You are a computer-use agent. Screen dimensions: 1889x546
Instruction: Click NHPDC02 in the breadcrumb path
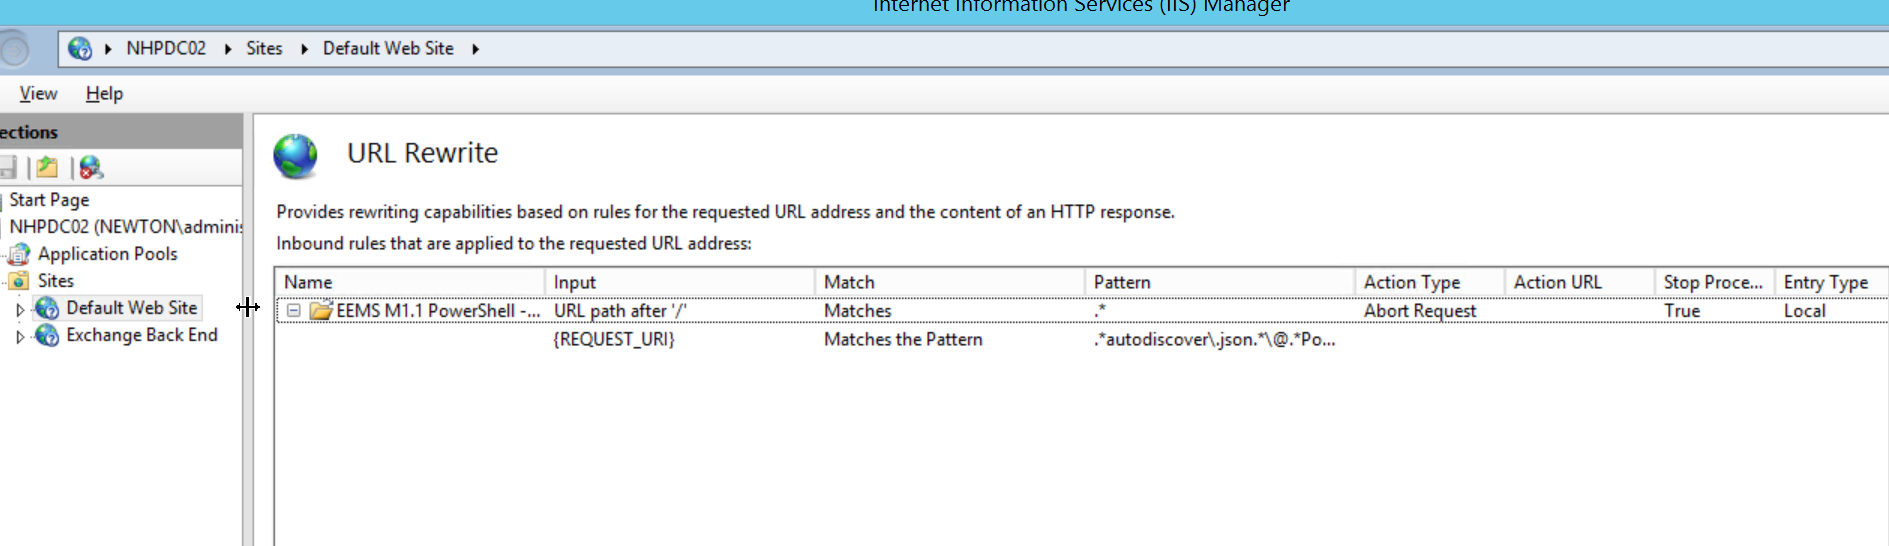point(166,48)
